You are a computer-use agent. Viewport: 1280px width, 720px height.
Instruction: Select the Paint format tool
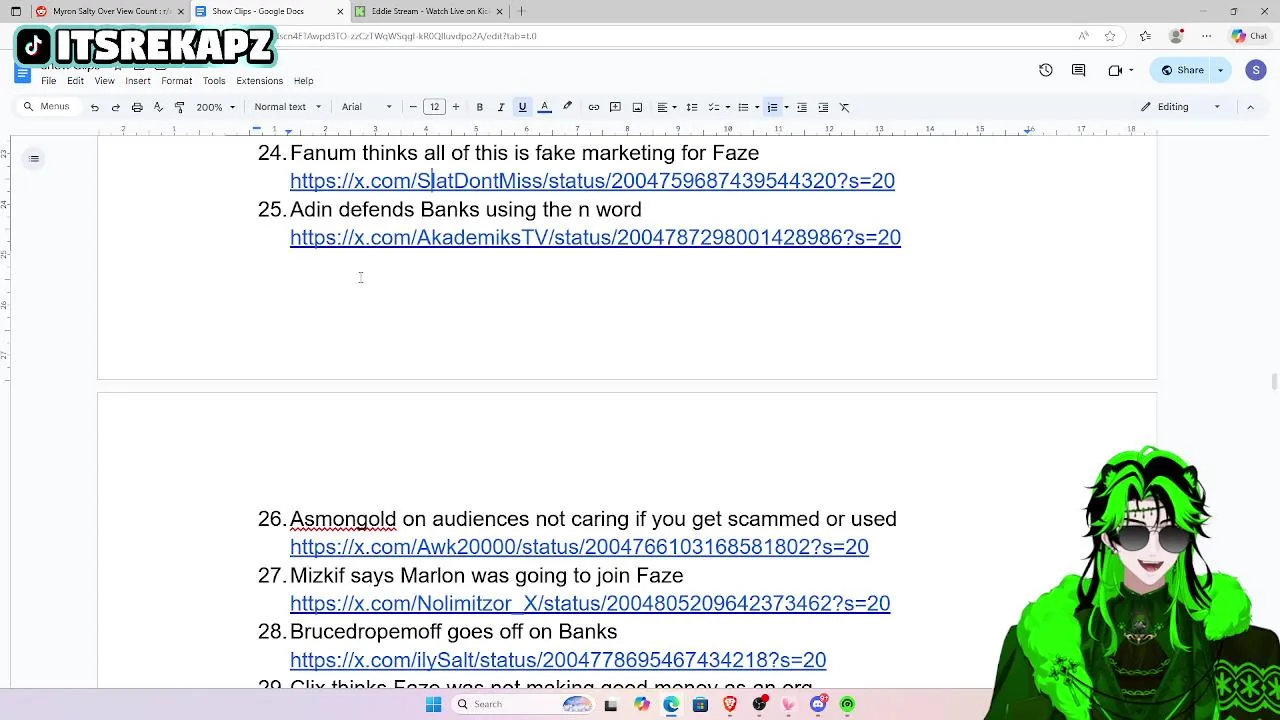179,107
